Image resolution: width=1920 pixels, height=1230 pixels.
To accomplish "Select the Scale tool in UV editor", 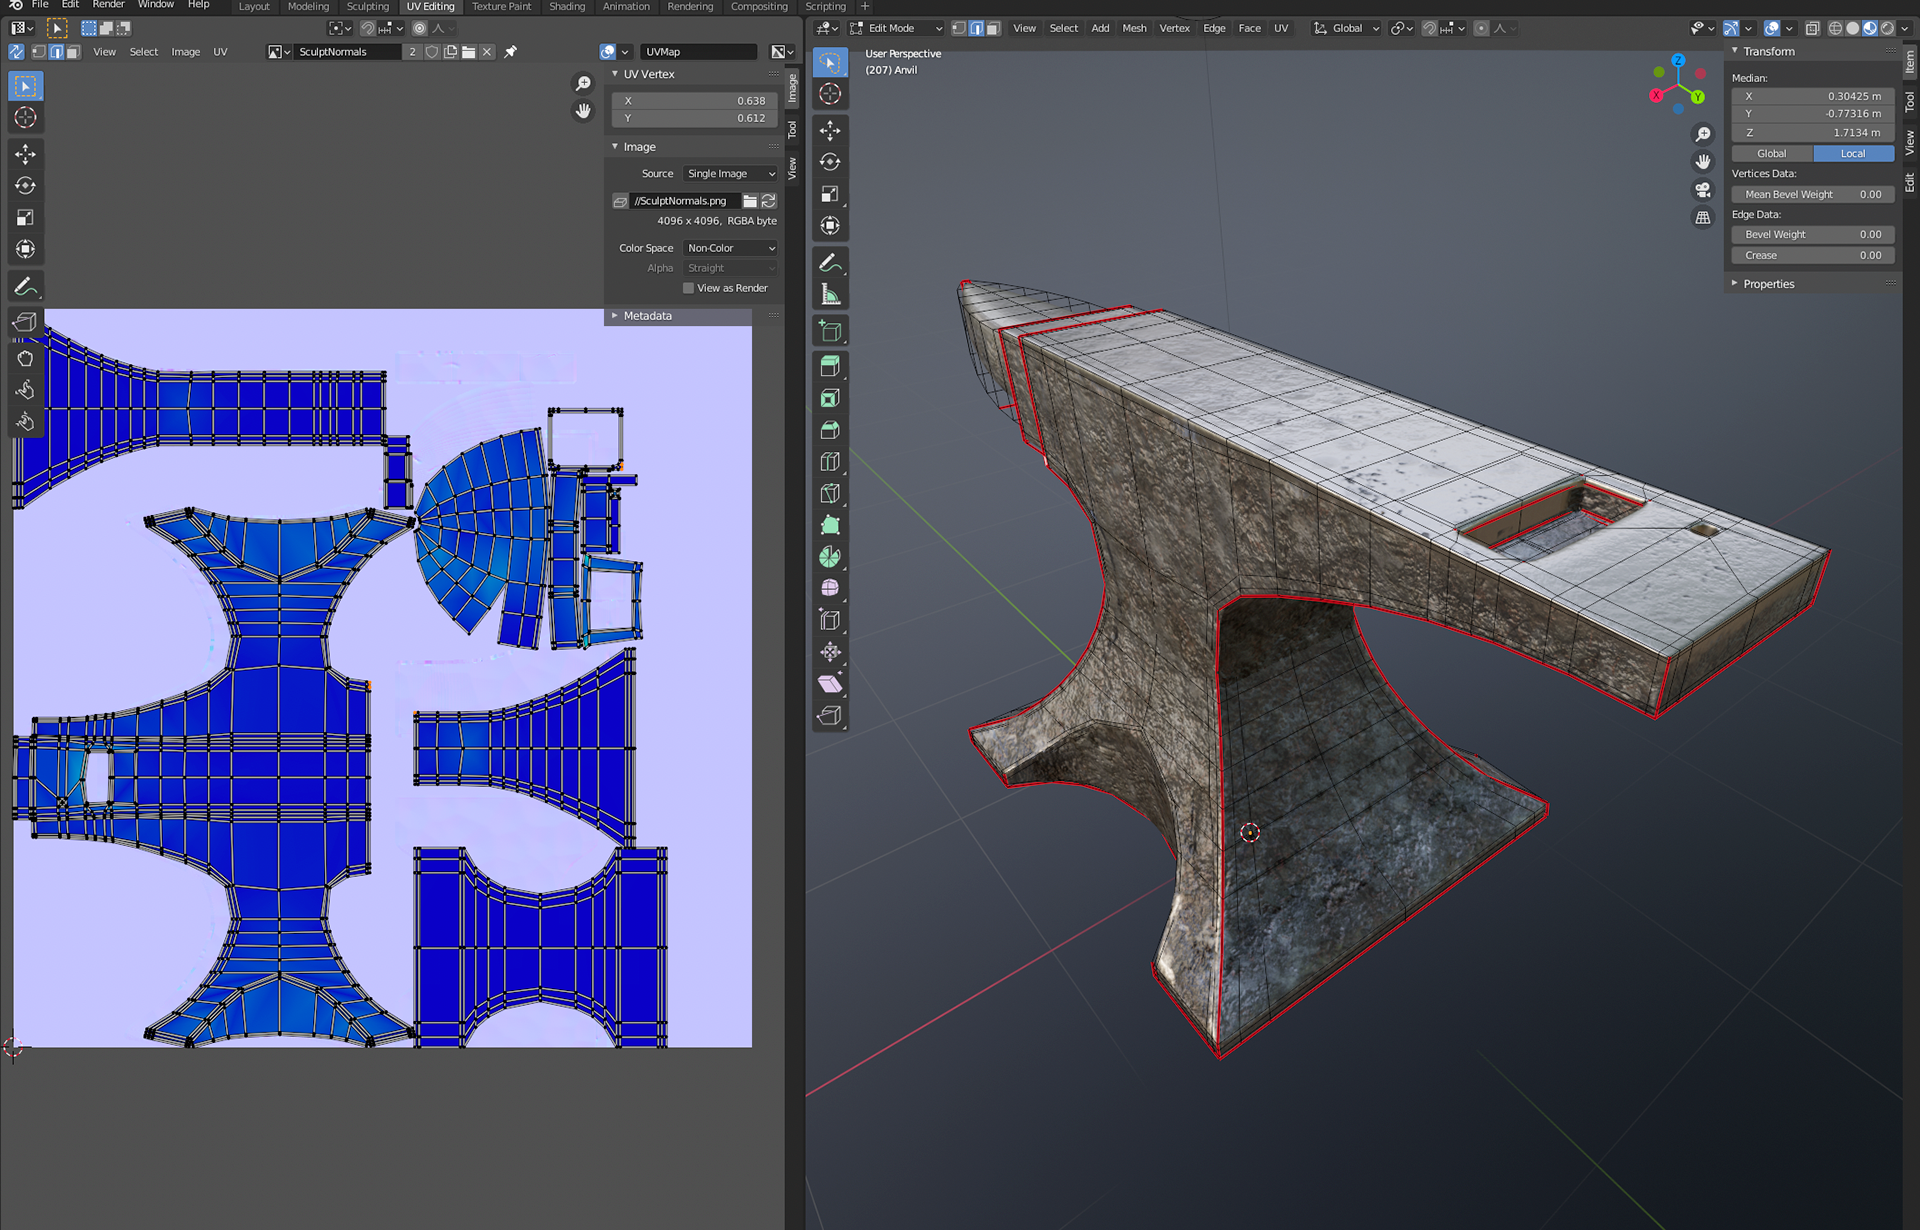I will [x=26, y=218].
